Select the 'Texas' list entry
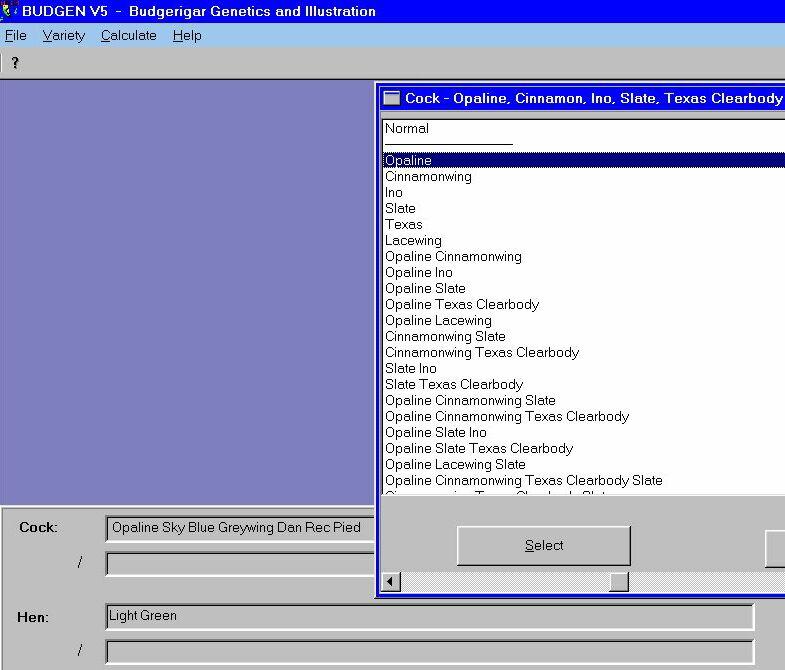This screenshot has width=785, height=670. [x=584, y=224]
